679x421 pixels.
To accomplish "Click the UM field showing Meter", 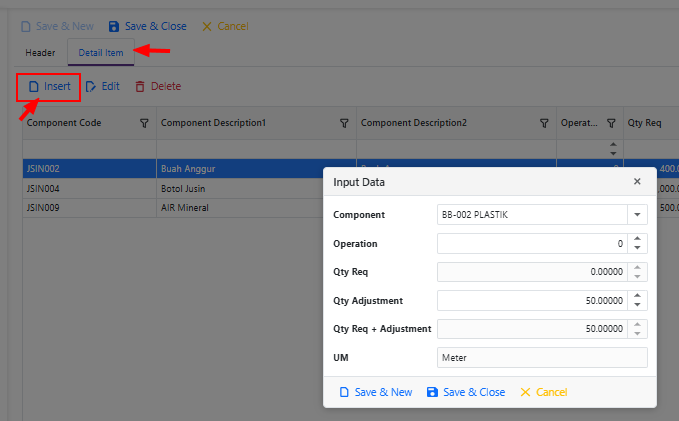I will [542, 358].
